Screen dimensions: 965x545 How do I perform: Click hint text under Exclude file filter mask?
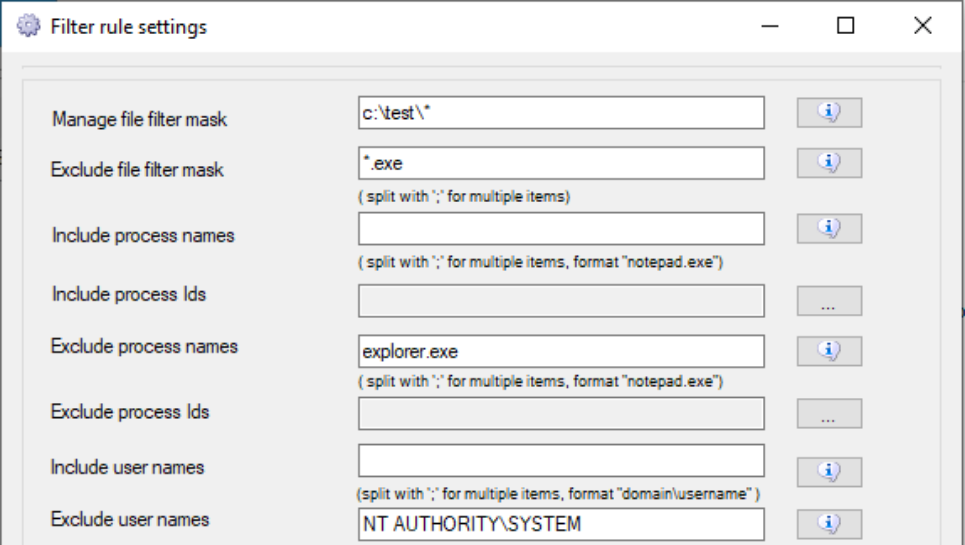[x=464, y=197]
